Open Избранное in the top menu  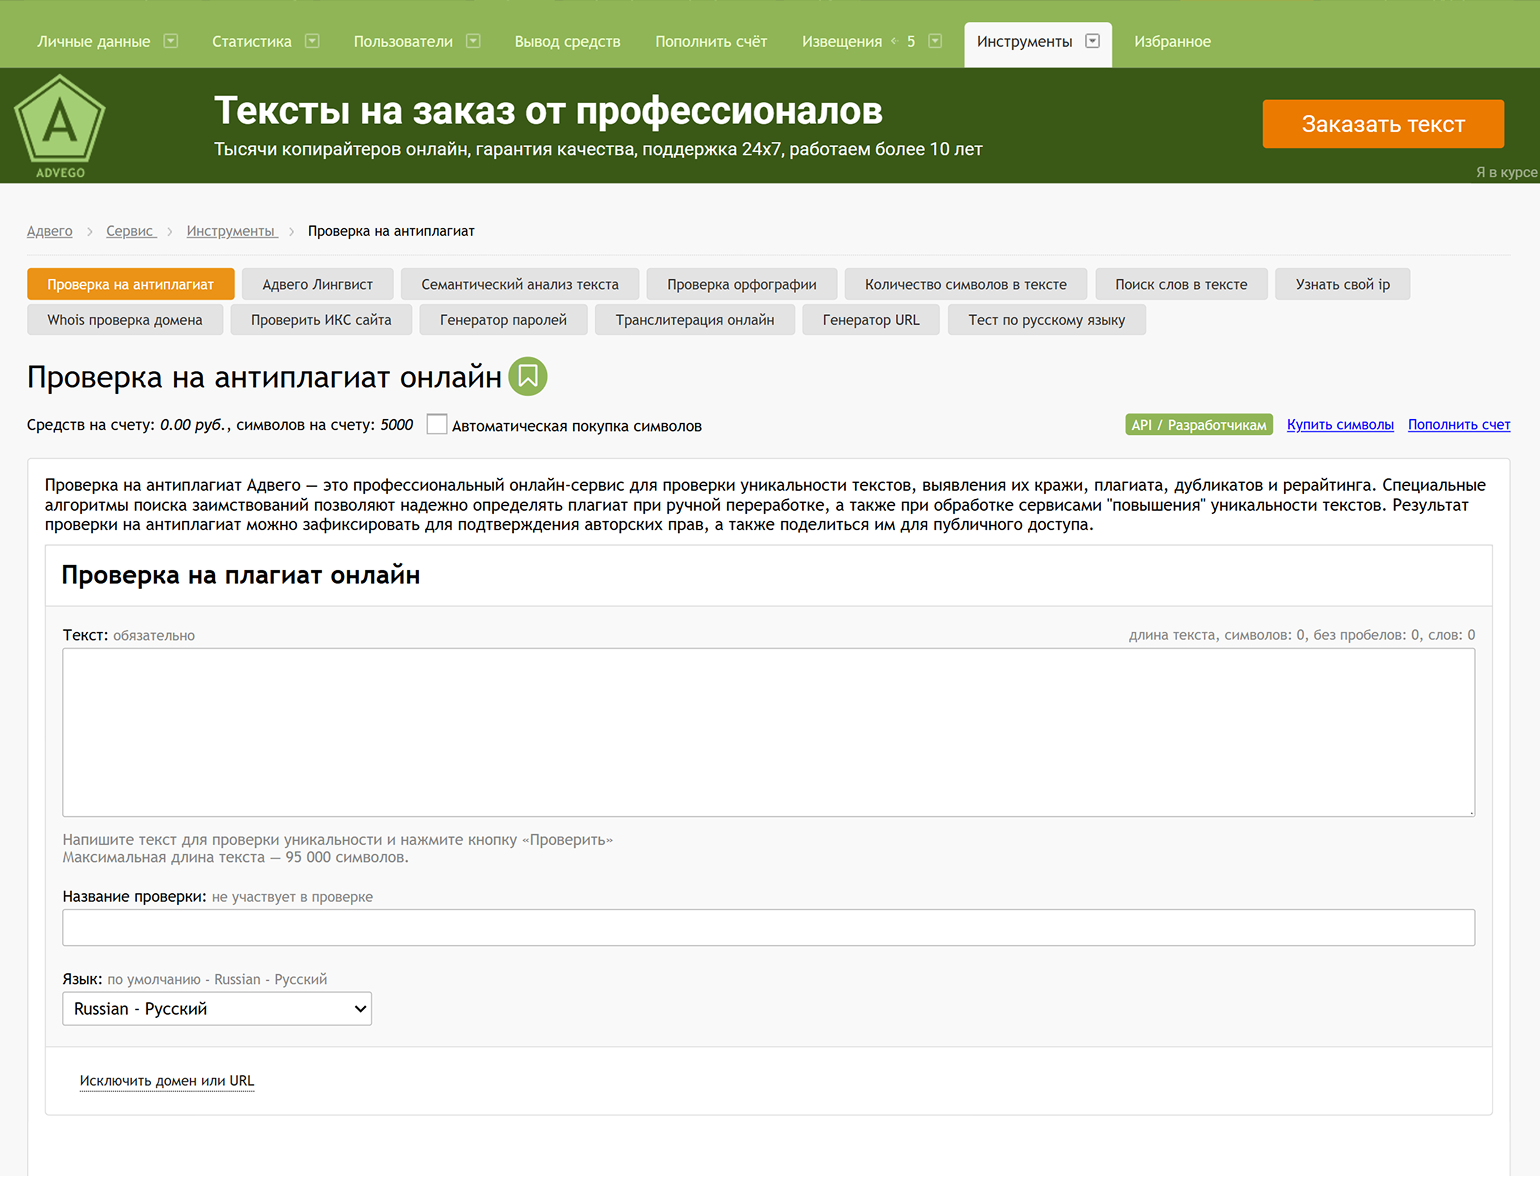click(x=1173, y=41)
